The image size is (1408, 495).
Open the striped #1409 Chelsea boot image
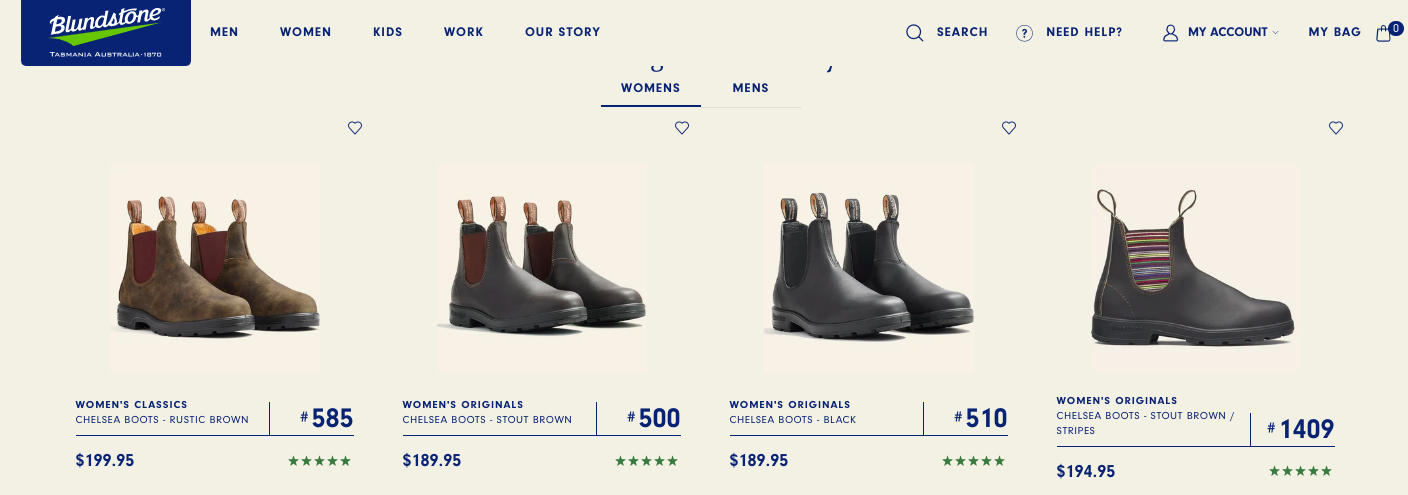pyautogui.click(x=1195, y=267)
